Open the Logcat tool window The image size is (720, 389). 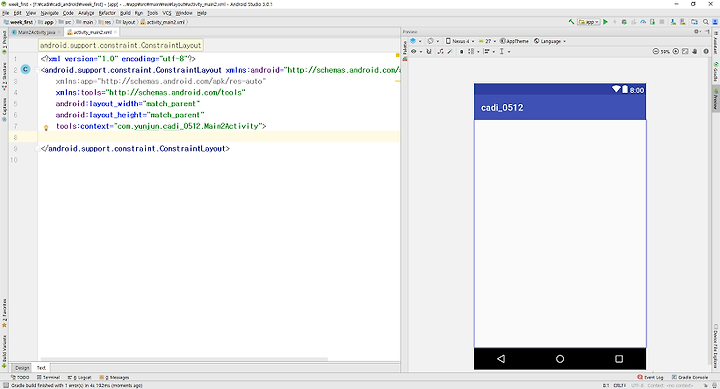79,377
